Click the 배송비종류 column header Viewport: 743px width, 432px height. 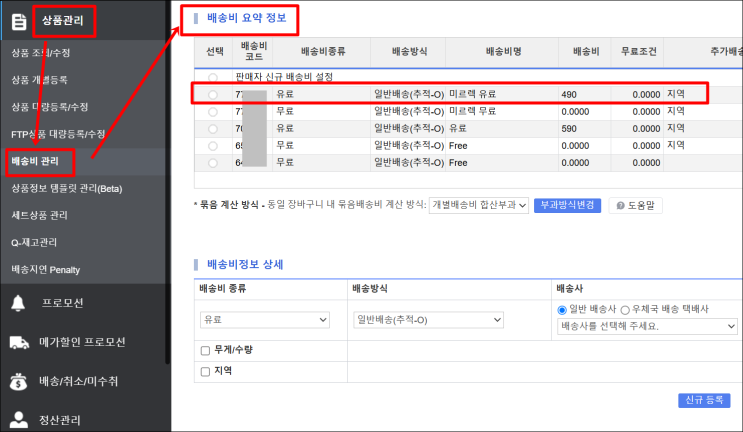click(323, 51)
